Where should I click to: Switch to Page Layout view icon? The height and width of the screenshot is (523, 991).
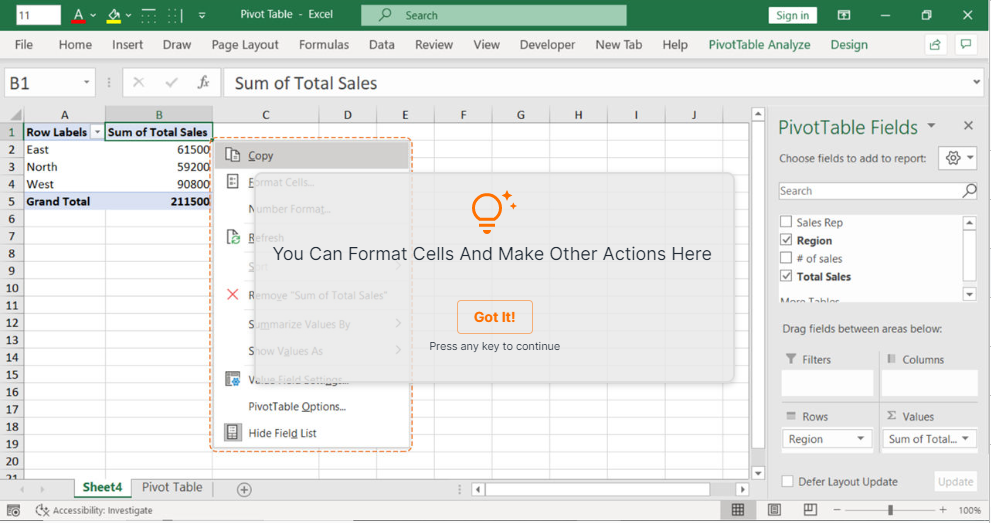[x=774, y=510]
